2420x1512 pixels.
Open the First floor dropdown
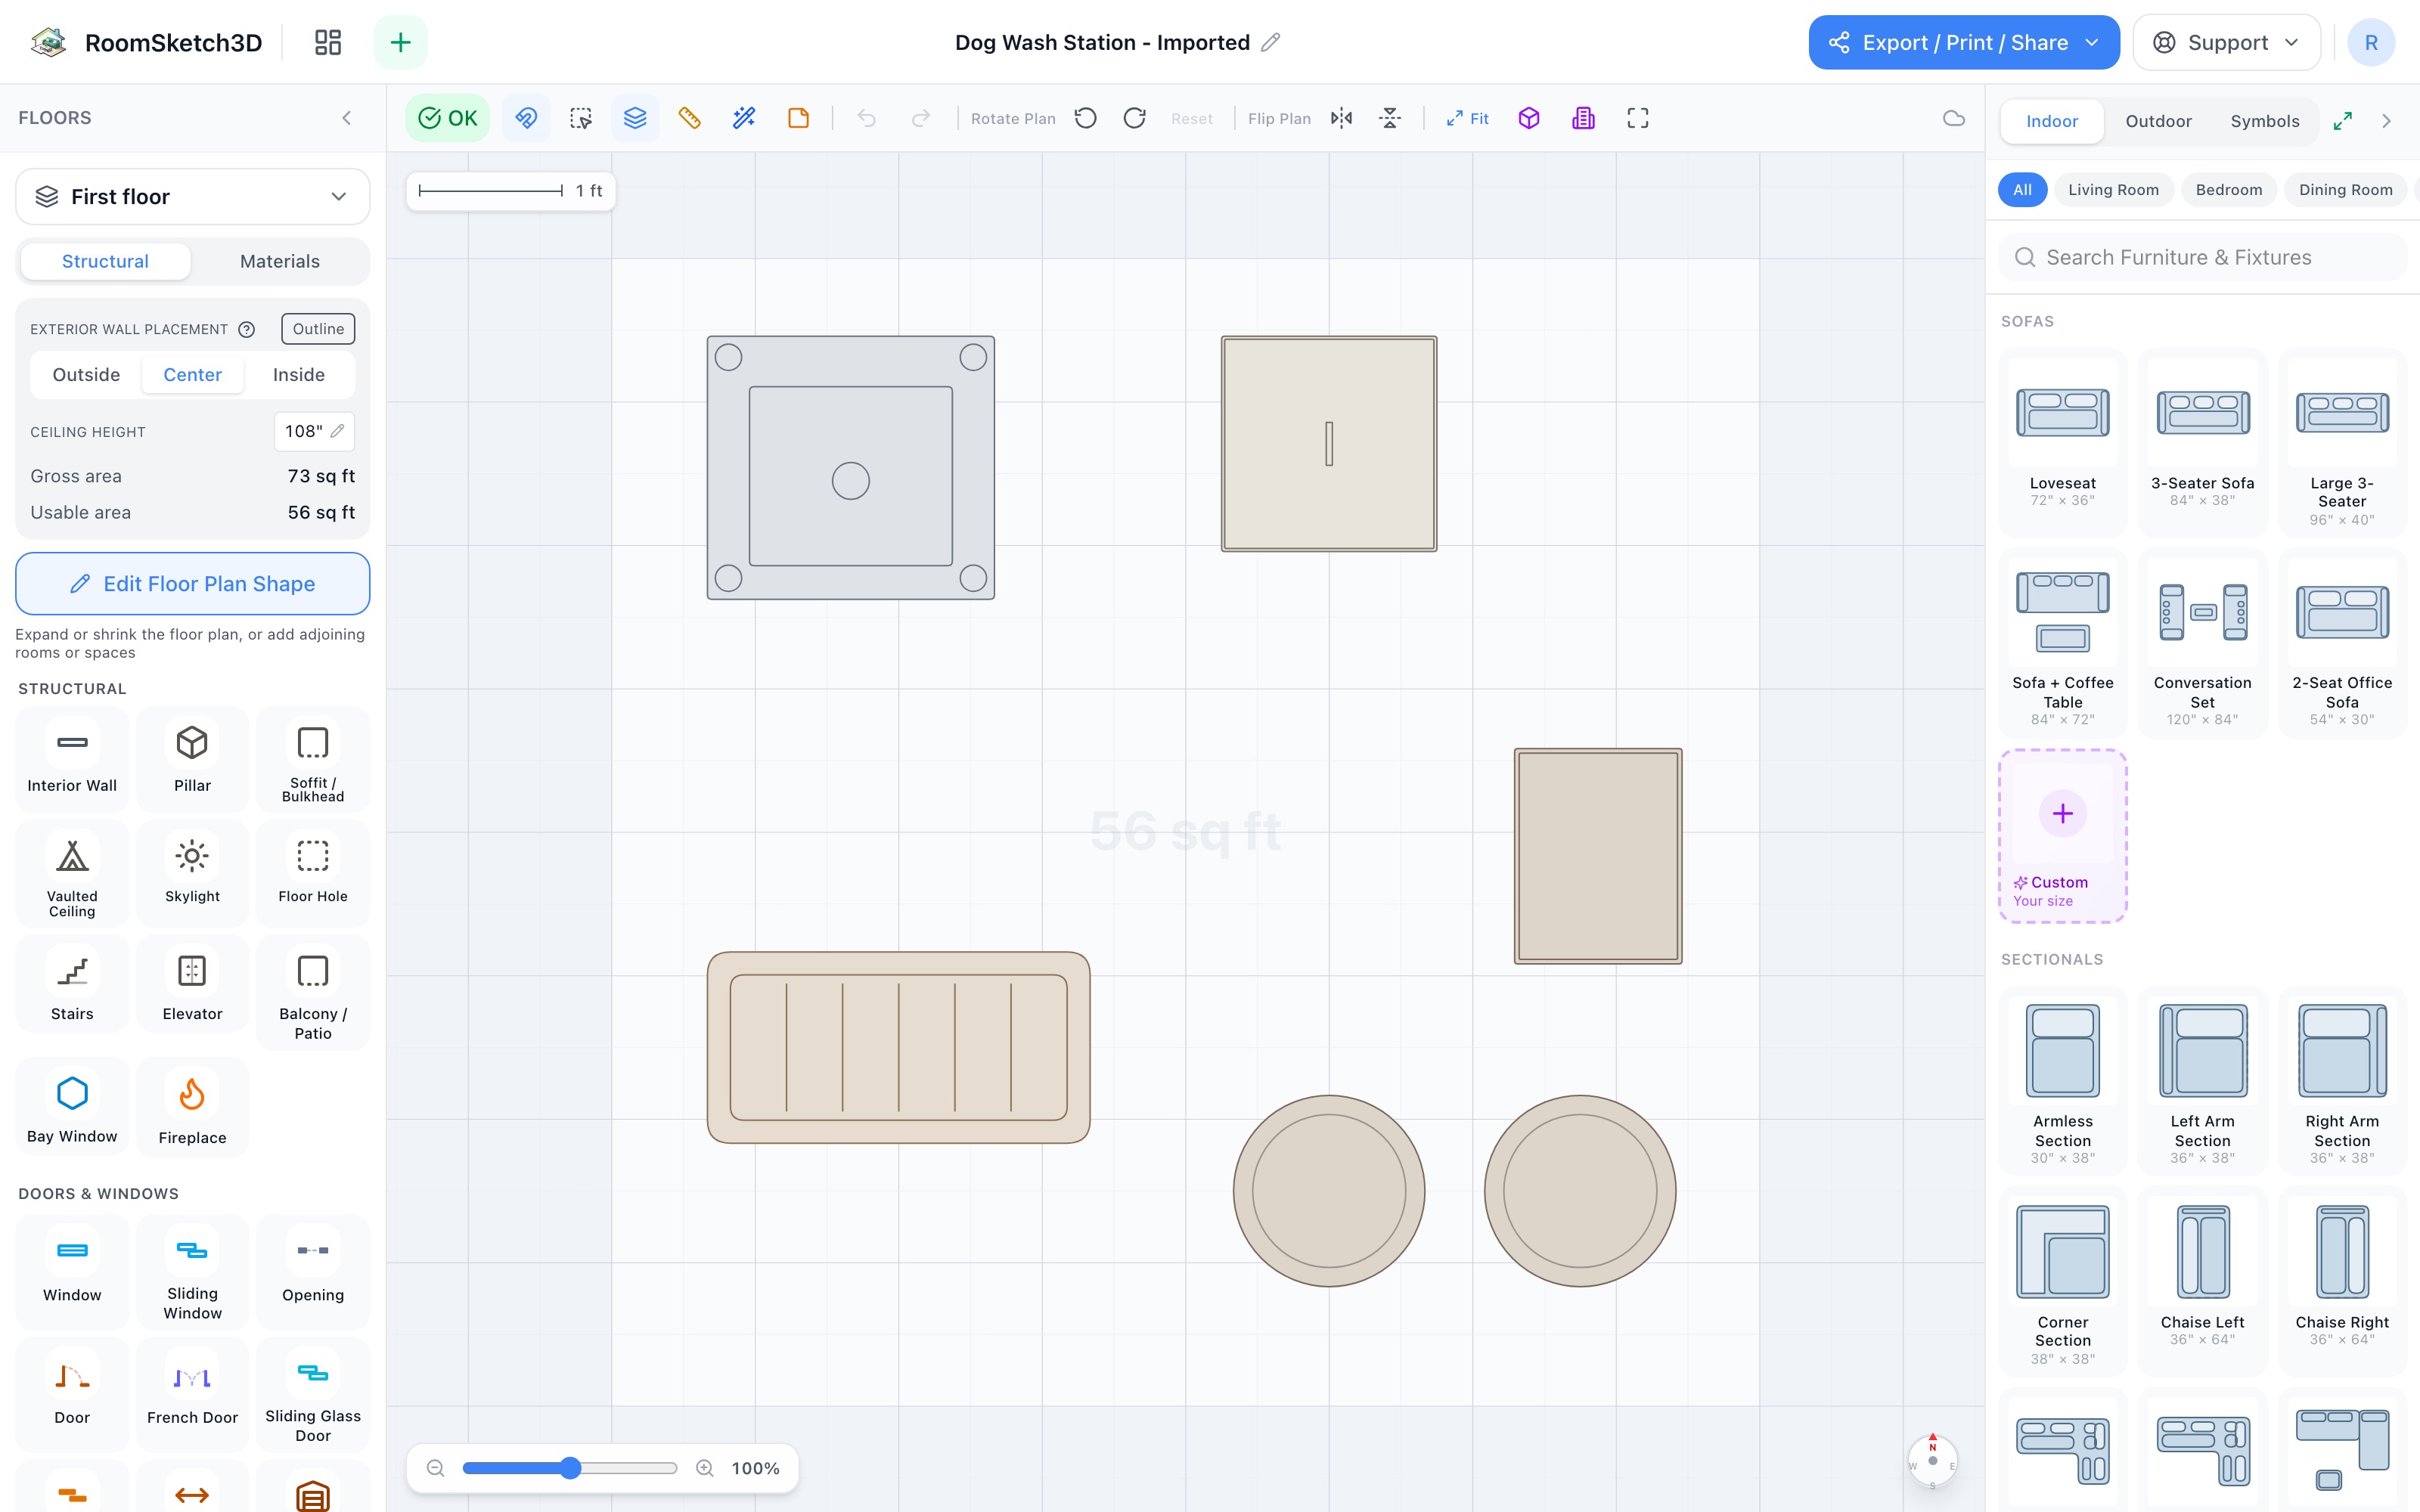193,196
